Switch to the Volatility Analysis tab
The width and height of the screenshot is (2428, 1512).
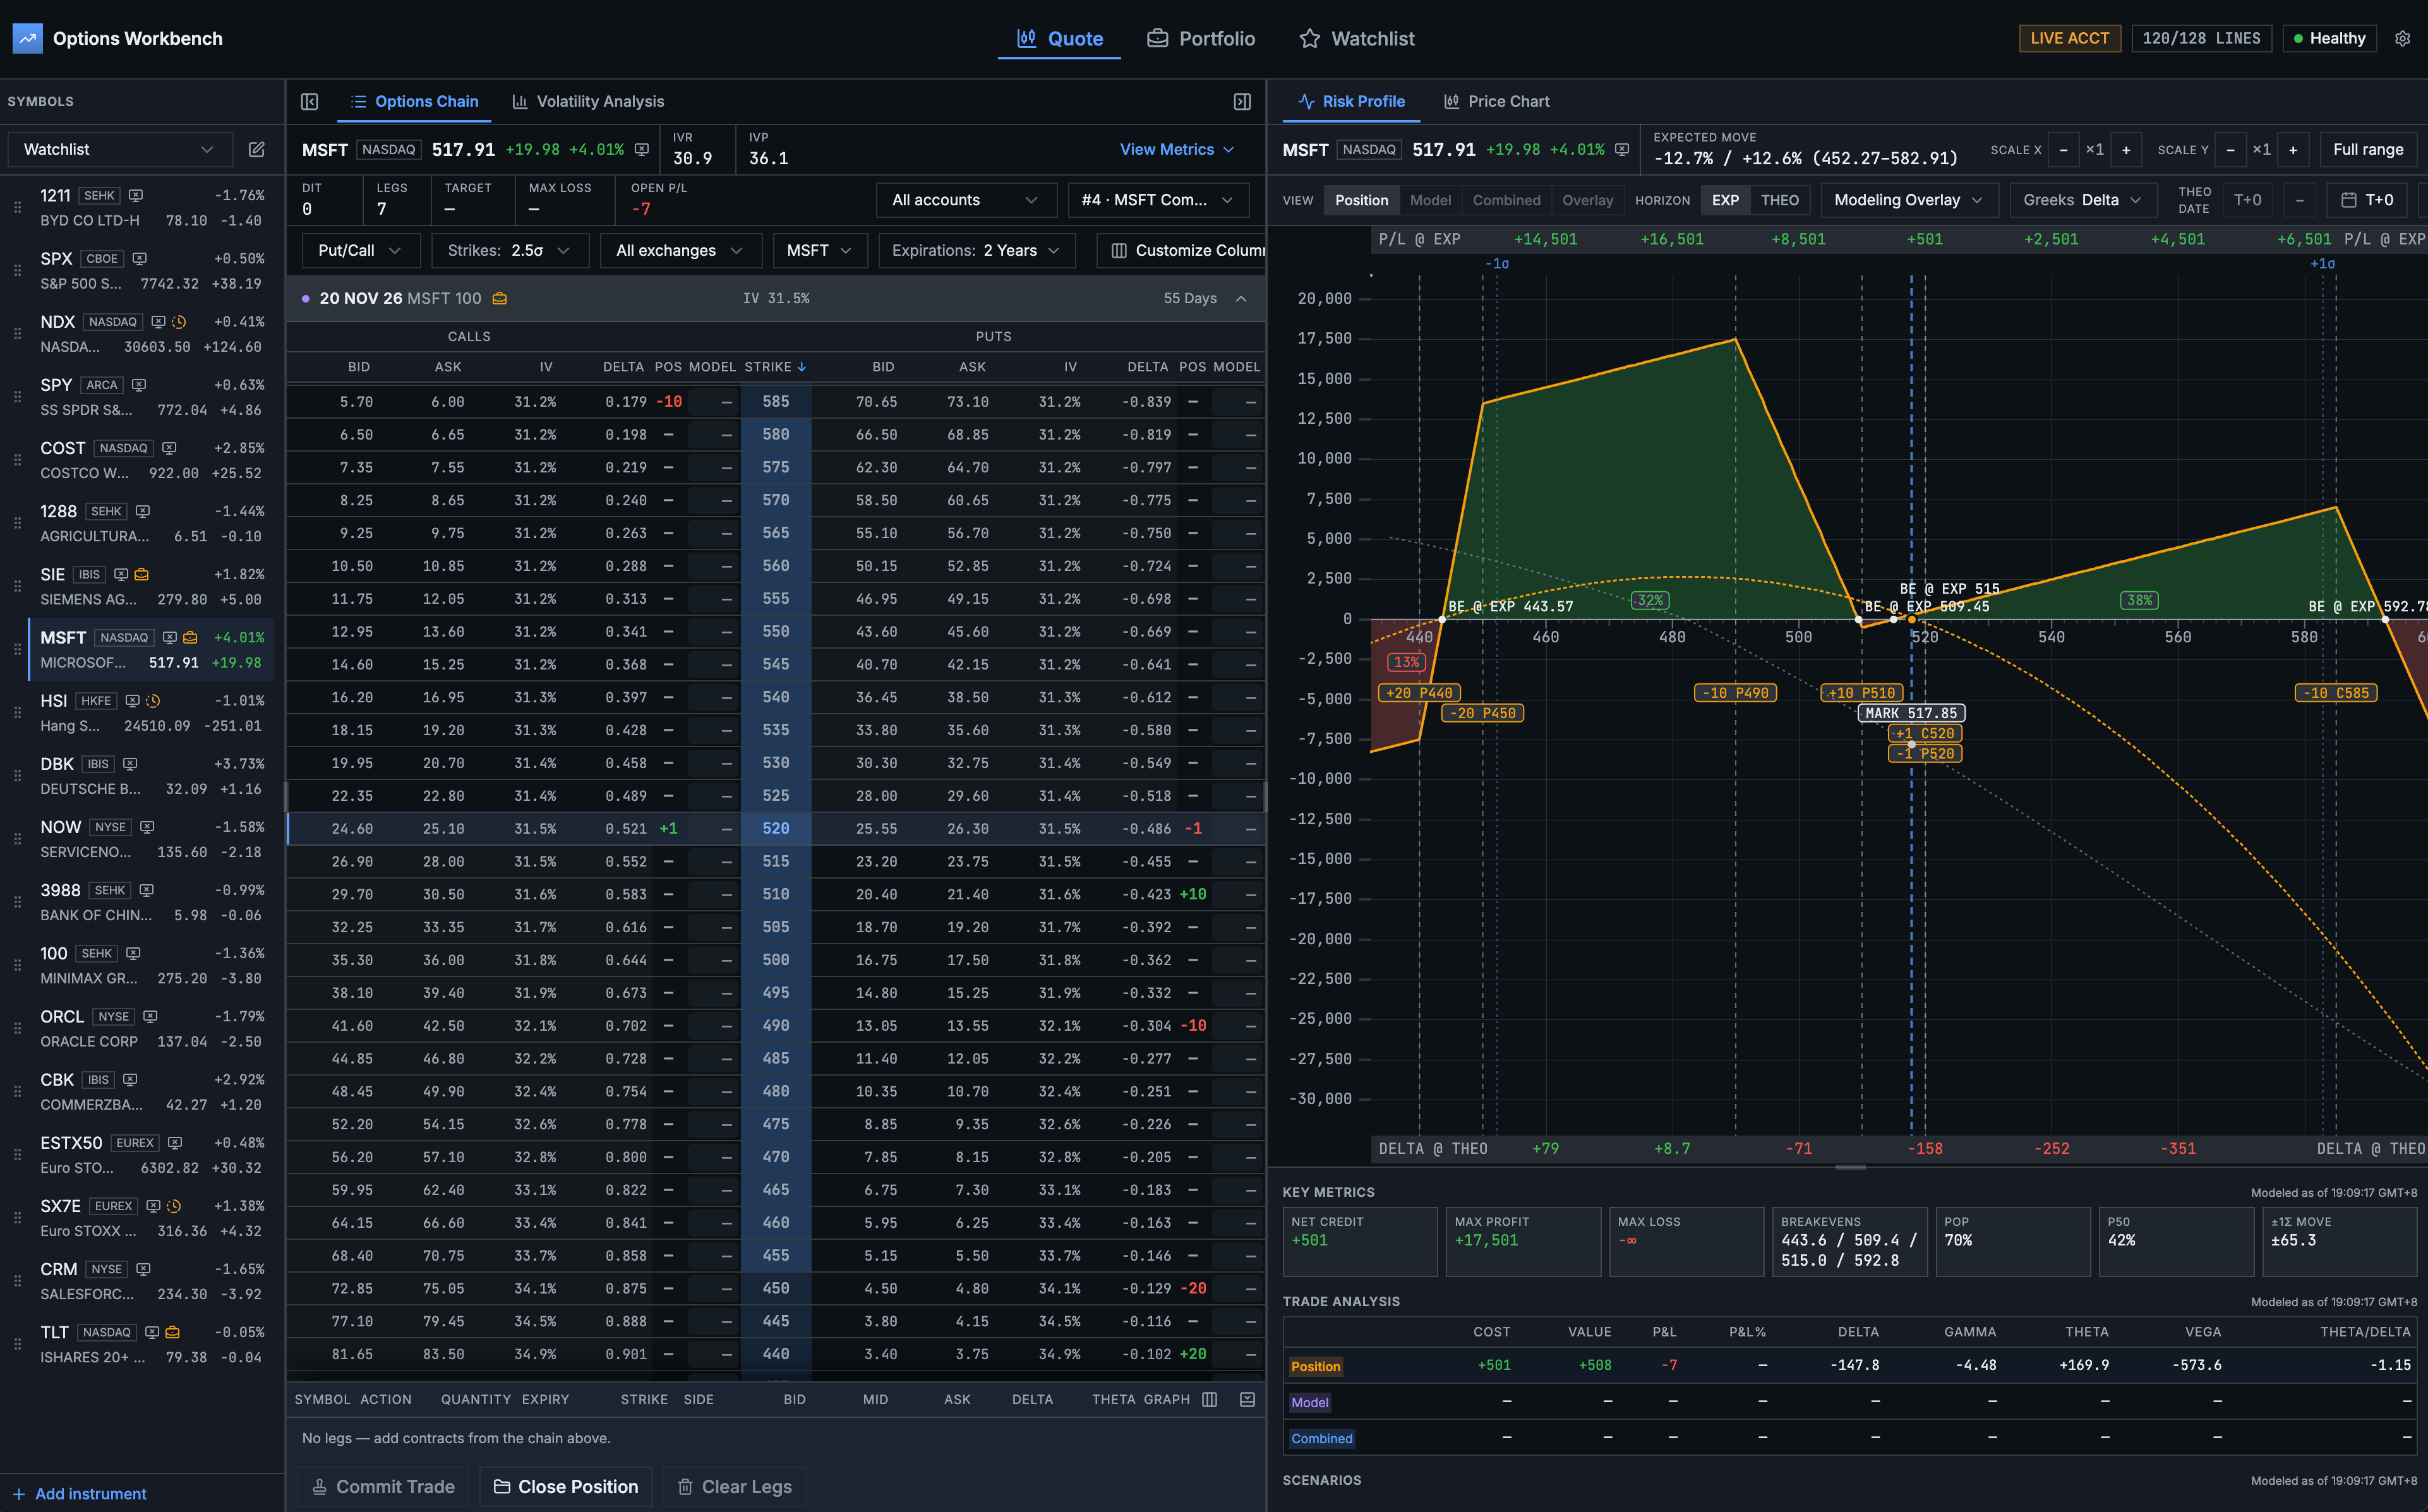[588, 101]
